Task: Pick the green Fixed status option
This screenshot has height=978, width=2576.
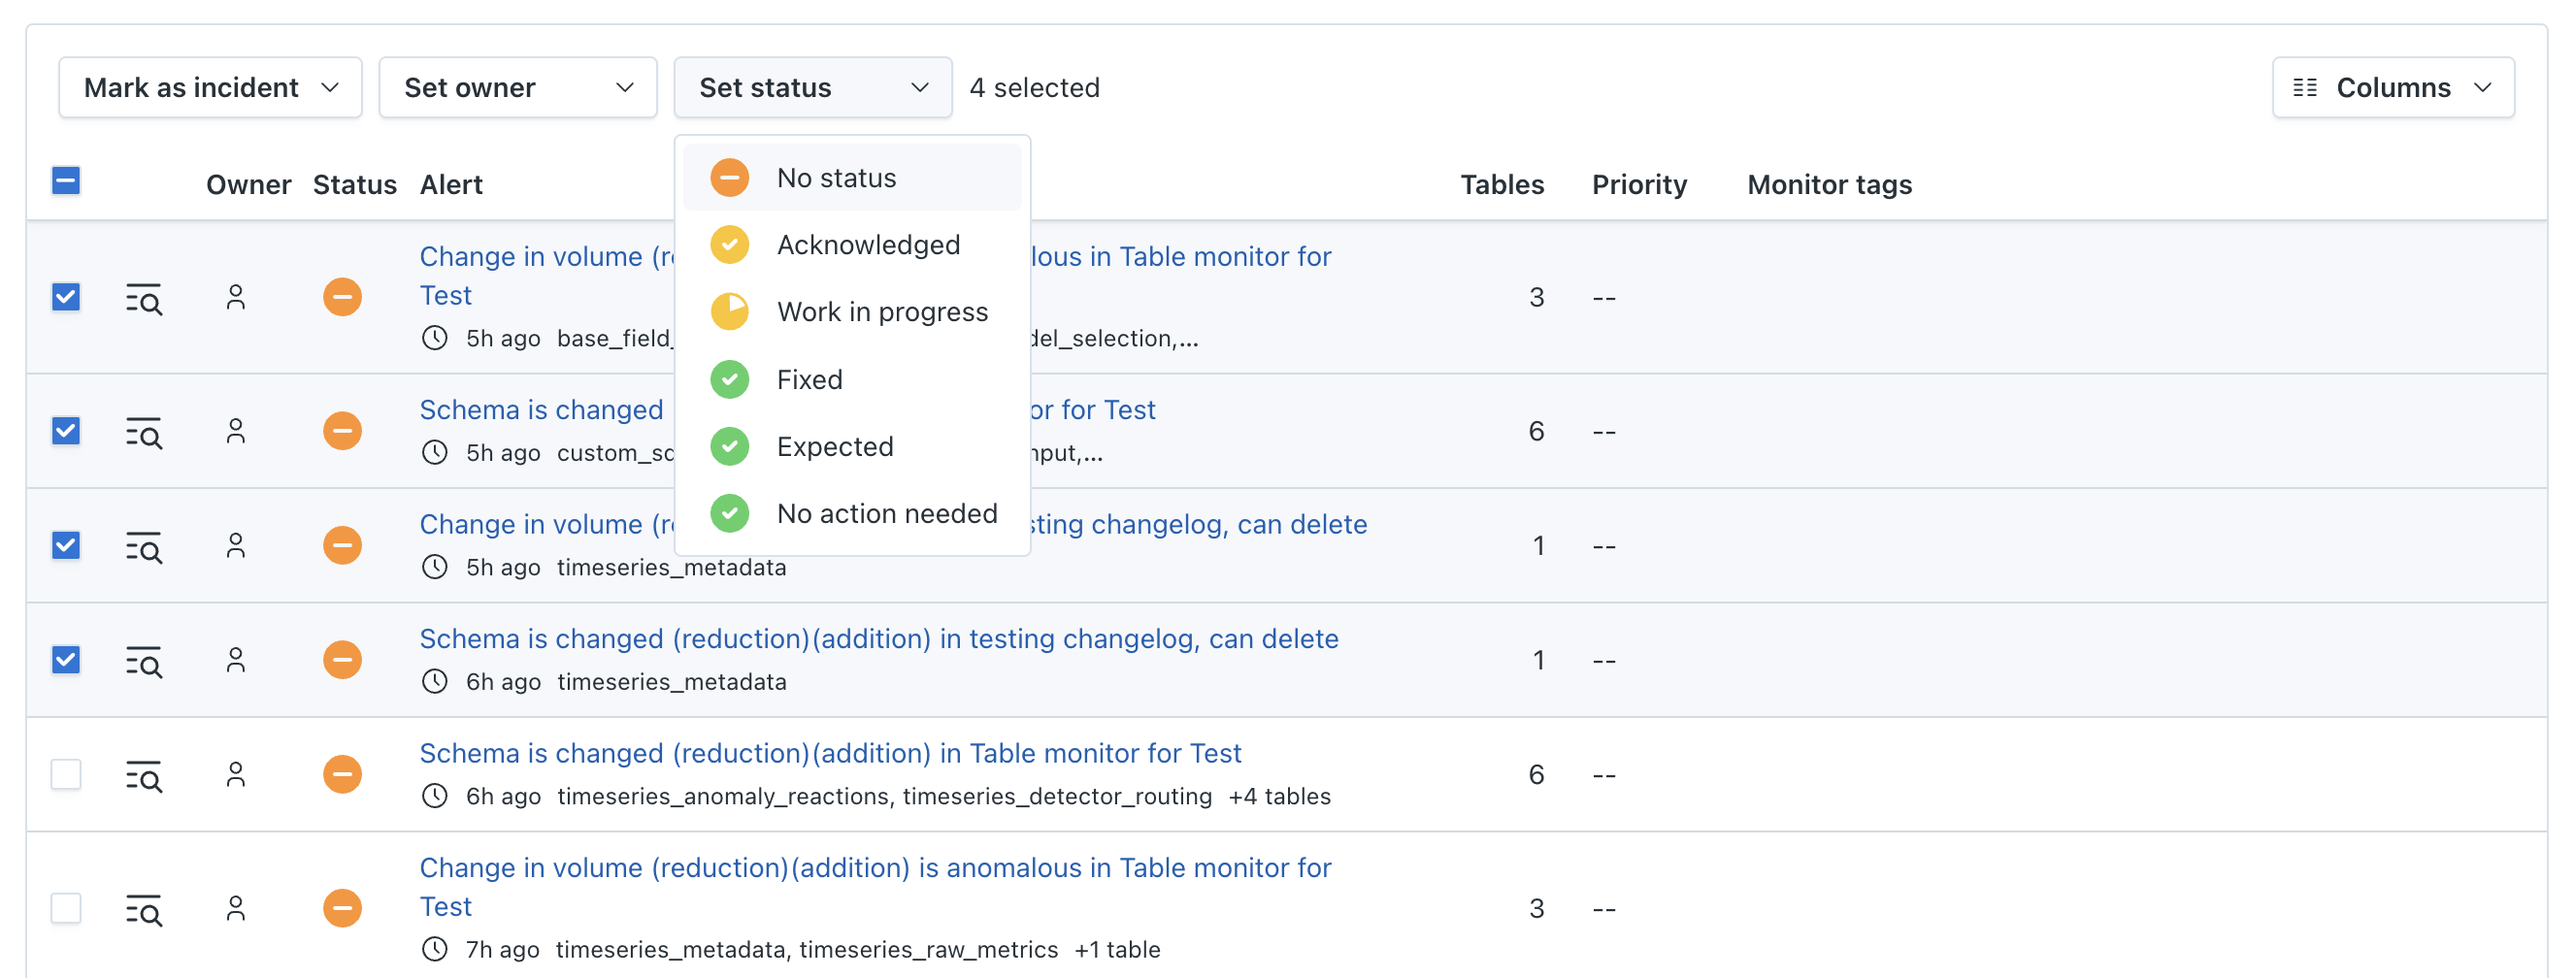Action: click(x=809, y=380)
